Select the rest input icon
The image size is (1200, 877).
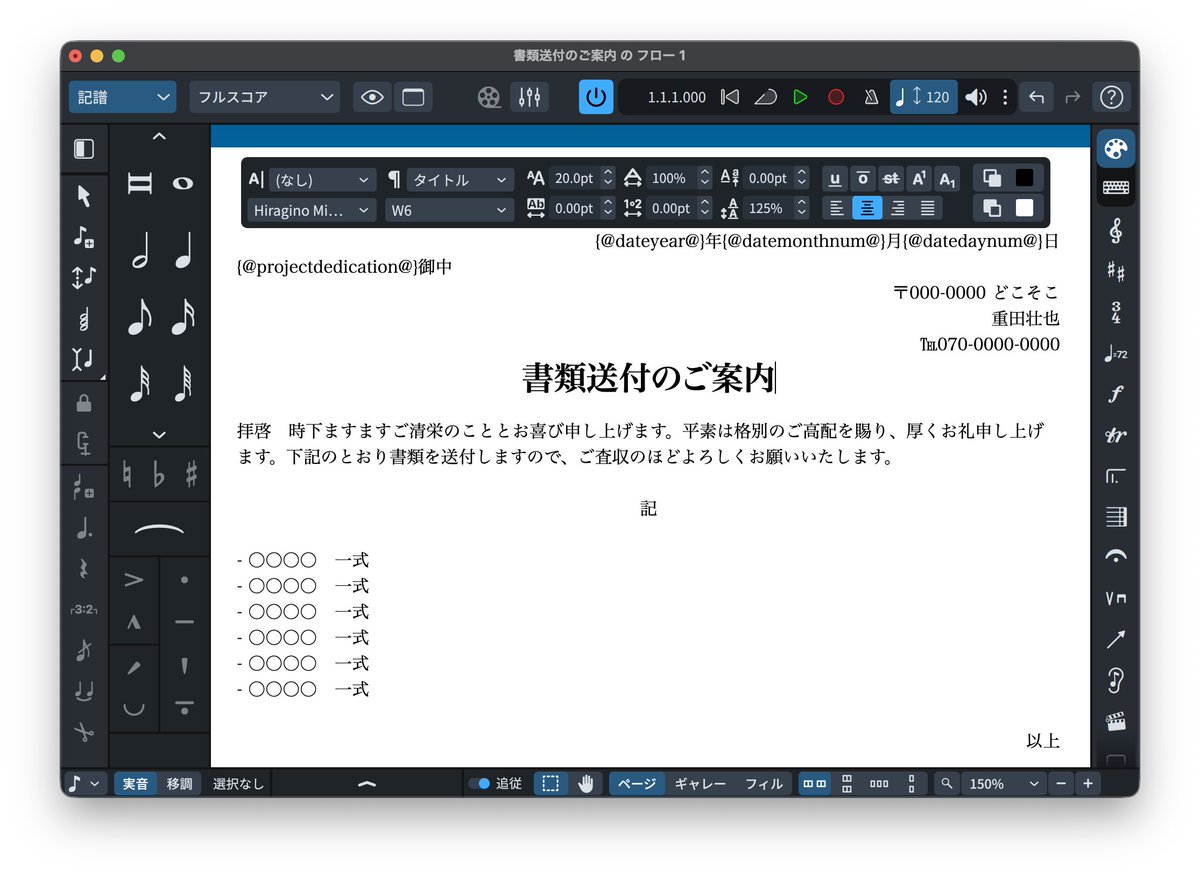tap(84, 569)
